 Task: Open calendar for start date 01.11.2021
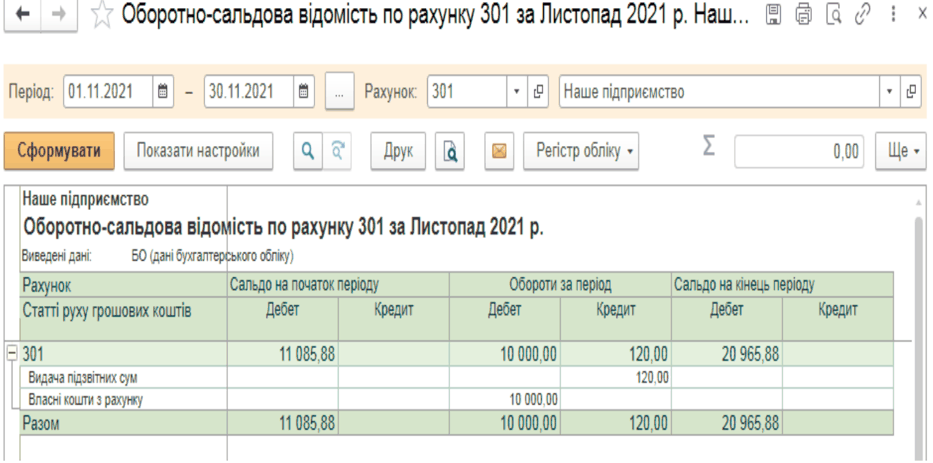[x=163, y=92]
